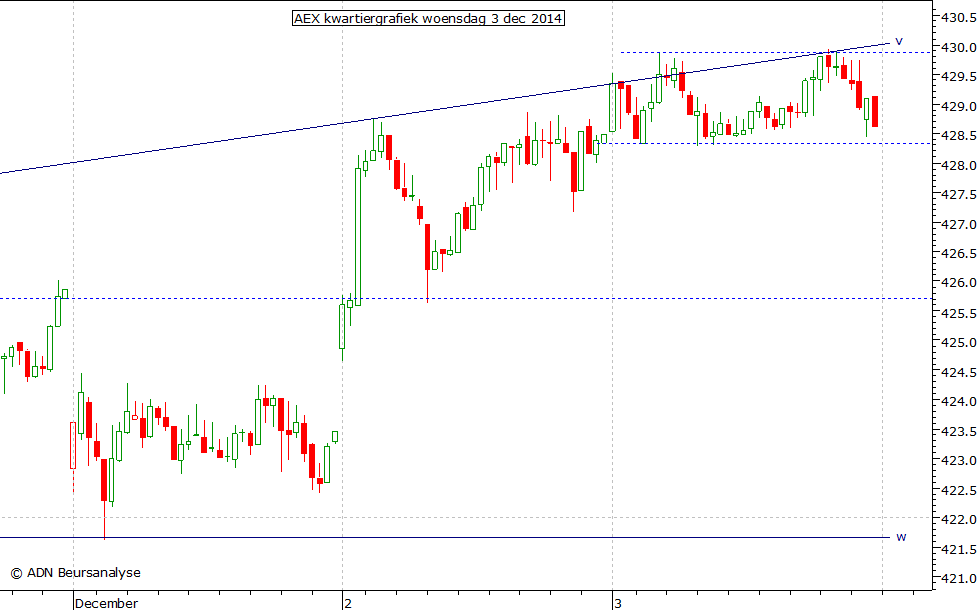Click the 425.0 price axis label

(959, 342)
